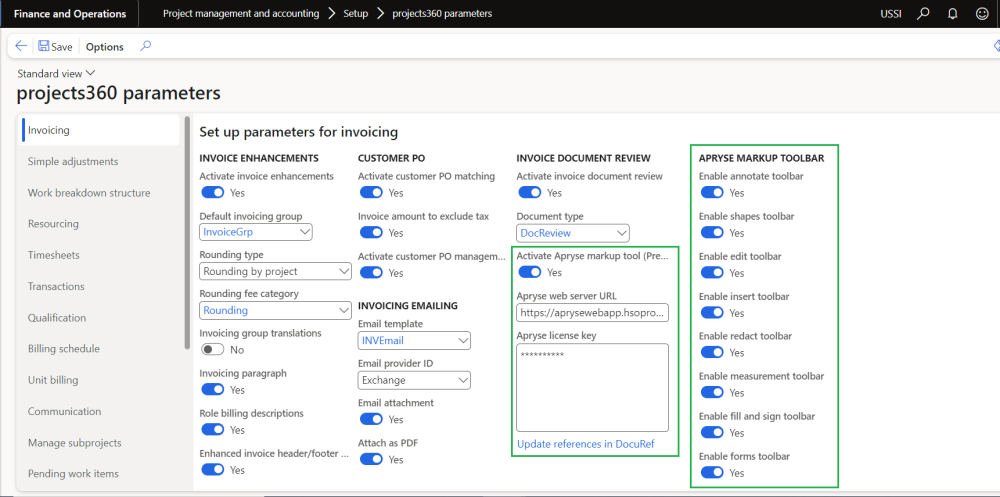Open the Default invoicing group dropdown
This screenshot has height=497, width=1000.
pyautogui.click(x=303, y=232)
